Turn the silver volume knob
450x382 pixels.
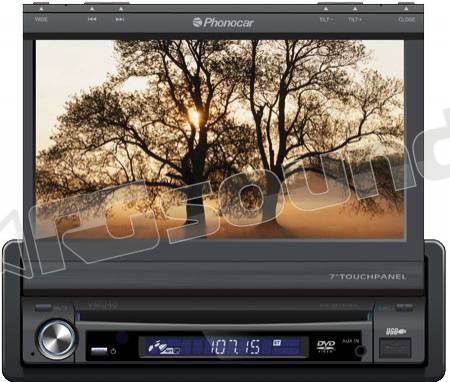click(x=56, y=339)
